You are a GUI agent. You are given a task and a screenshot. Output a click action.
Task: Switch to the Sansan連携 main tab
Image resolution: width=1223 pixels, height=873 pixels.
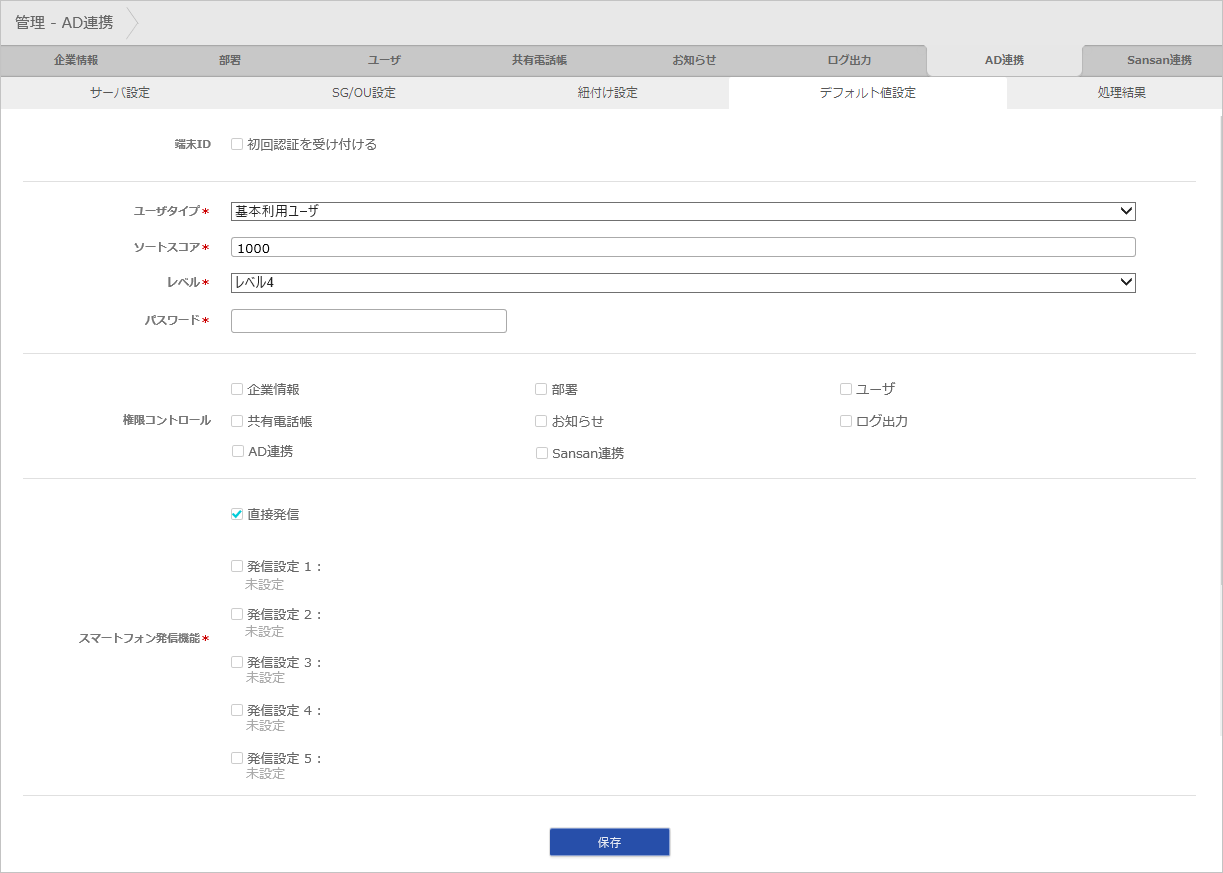[1158, 60]
